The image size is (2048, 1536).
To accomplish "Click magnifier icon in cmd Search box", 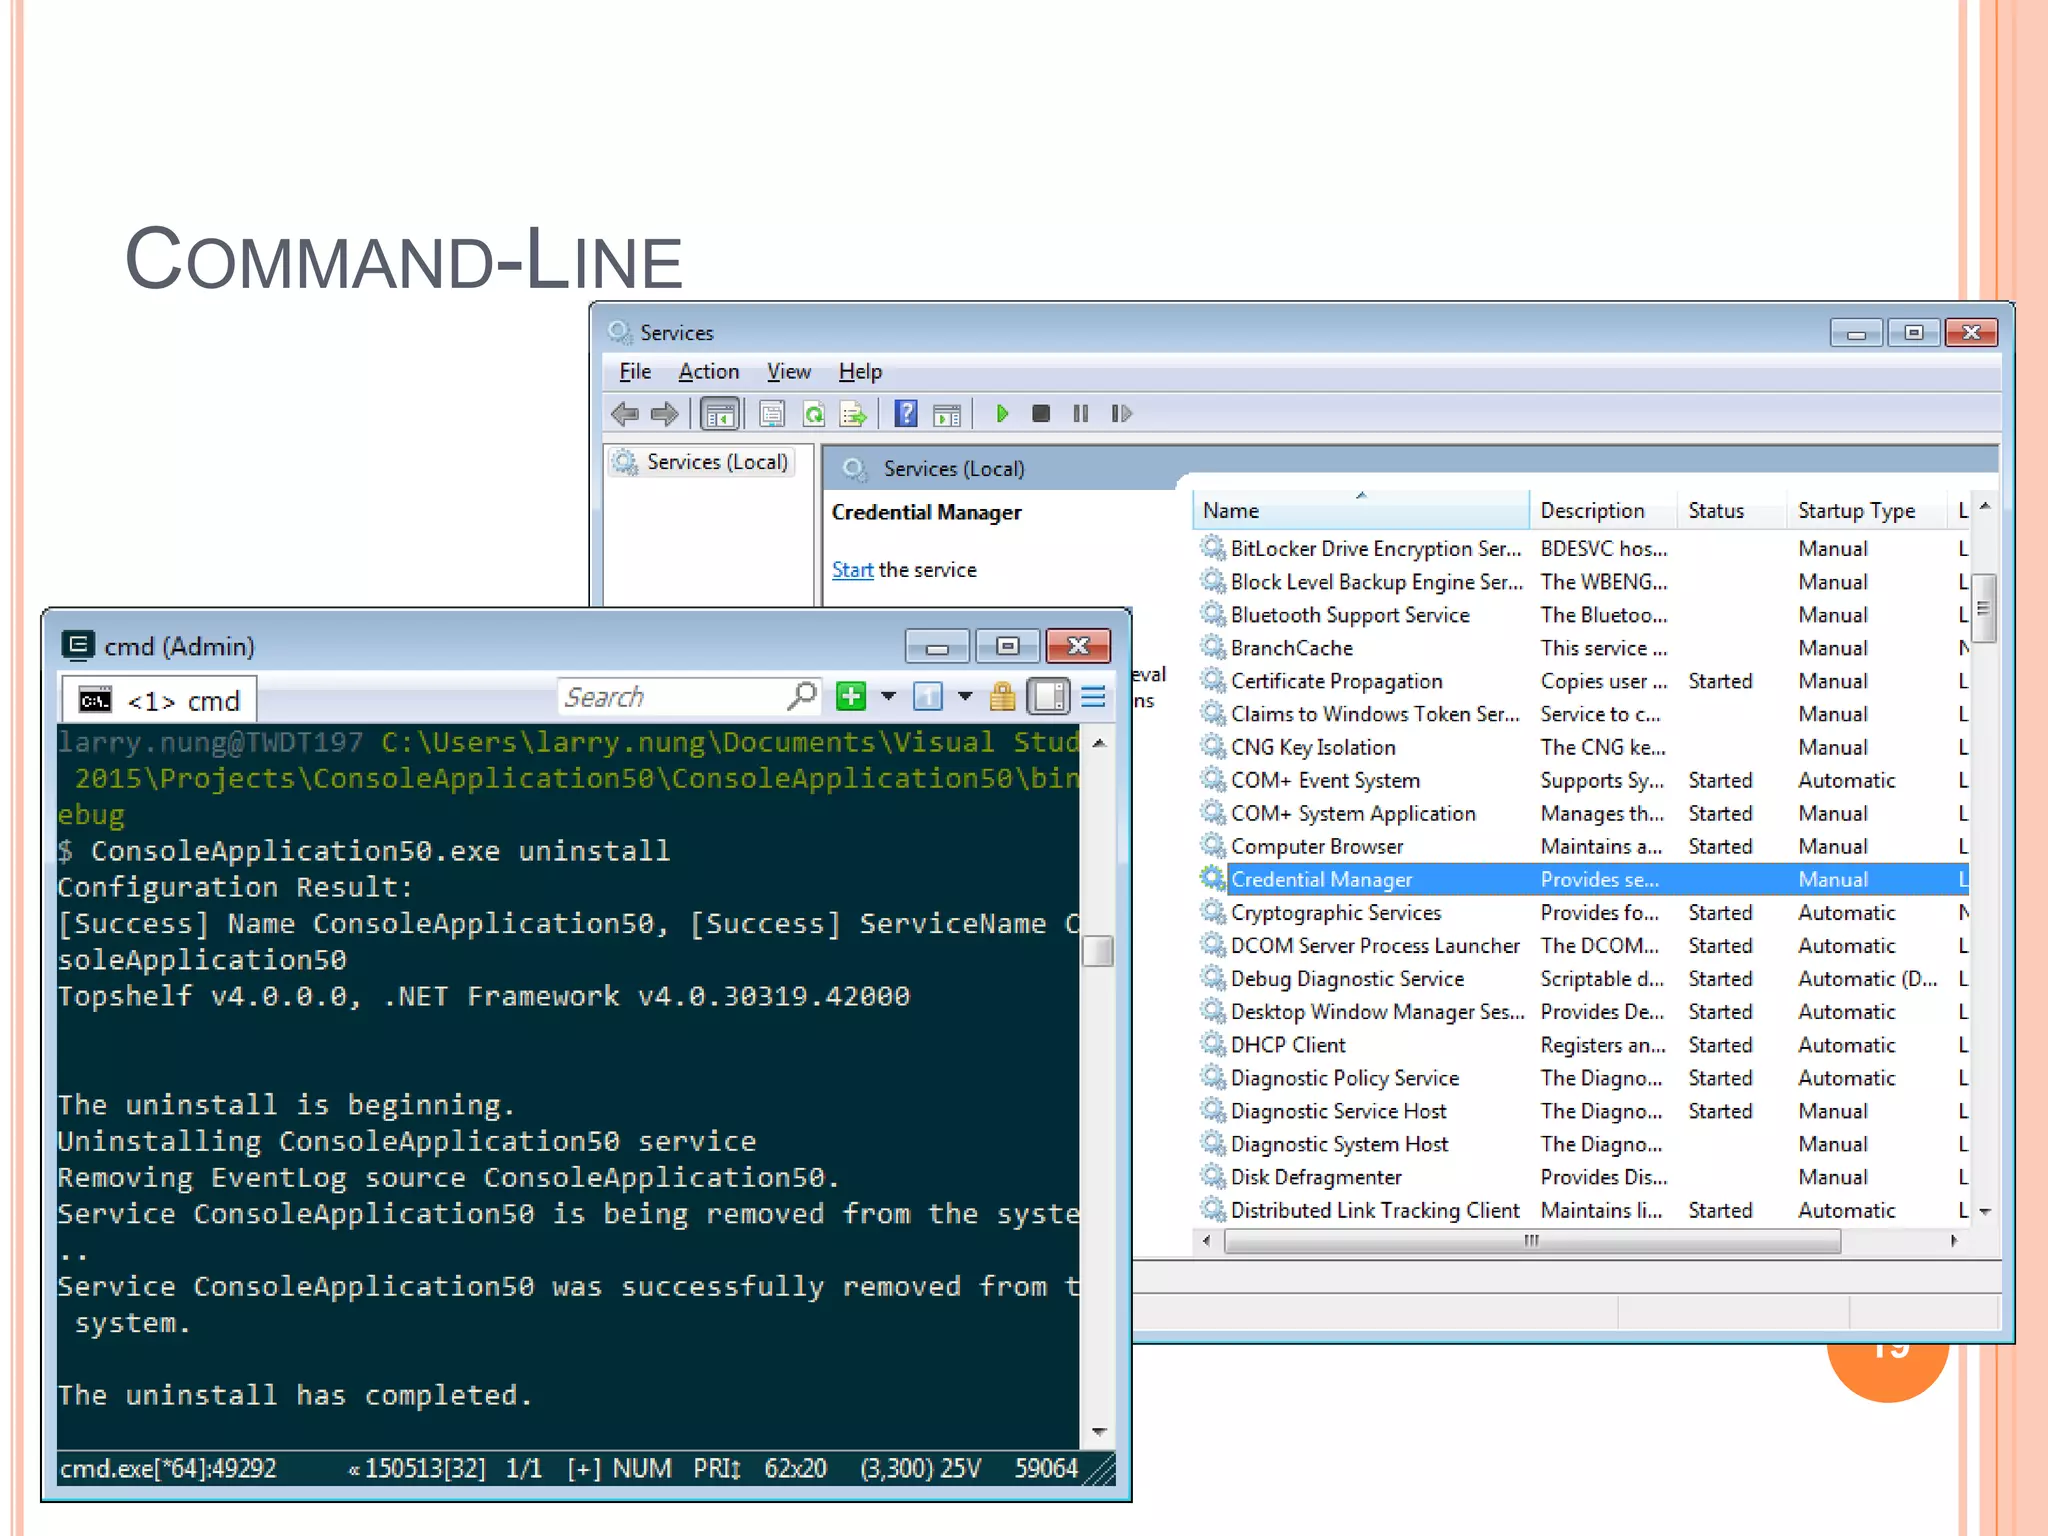I will point(802,695).
